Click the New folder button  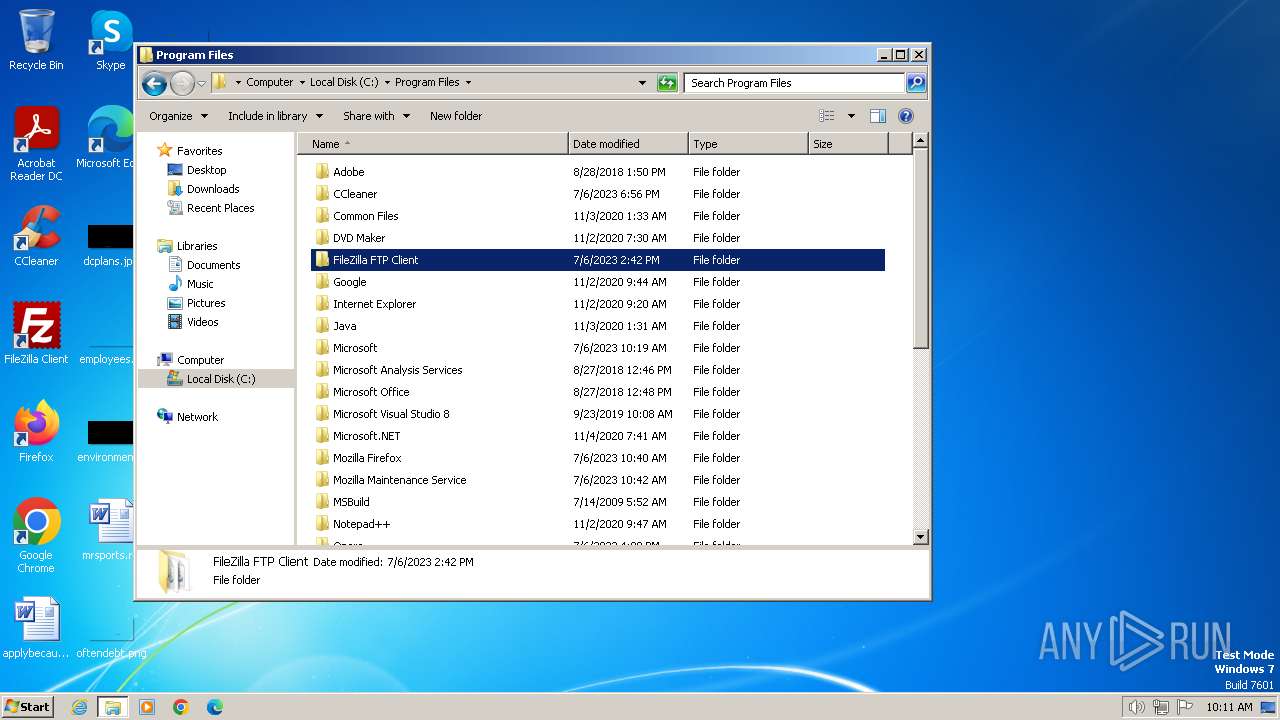456,116
